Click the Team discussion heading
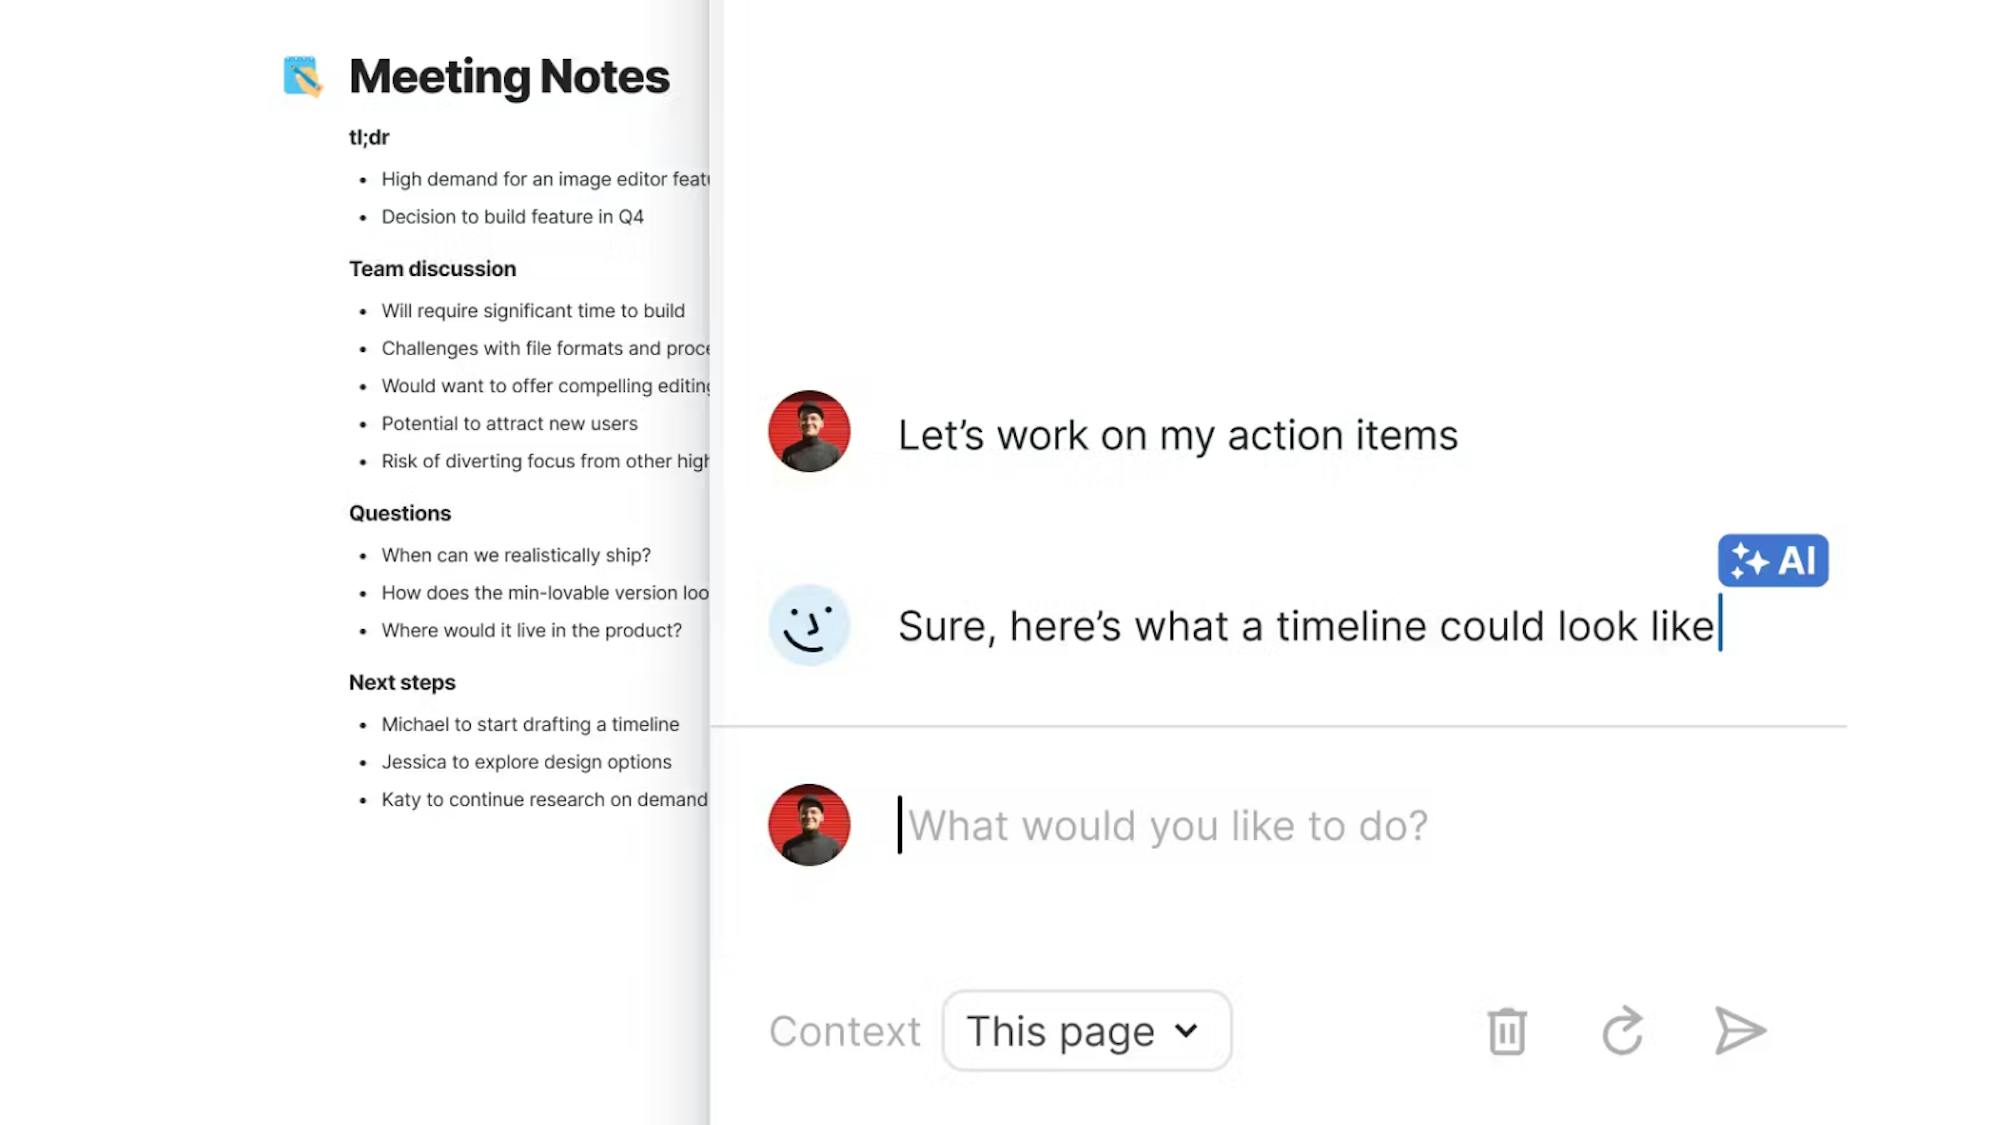Image resolution: width=2000 pixels, height=1125 pixels. click(x=432, y=269)
